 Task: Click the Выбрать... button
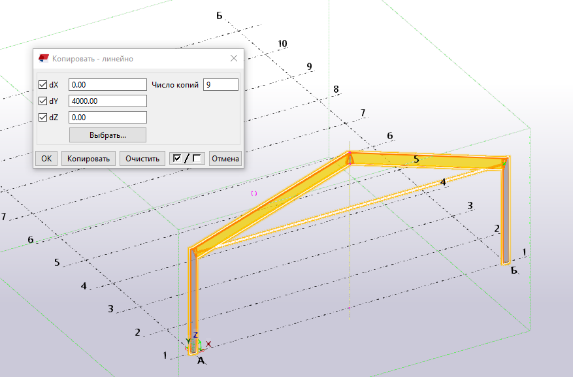click(108, 135)
